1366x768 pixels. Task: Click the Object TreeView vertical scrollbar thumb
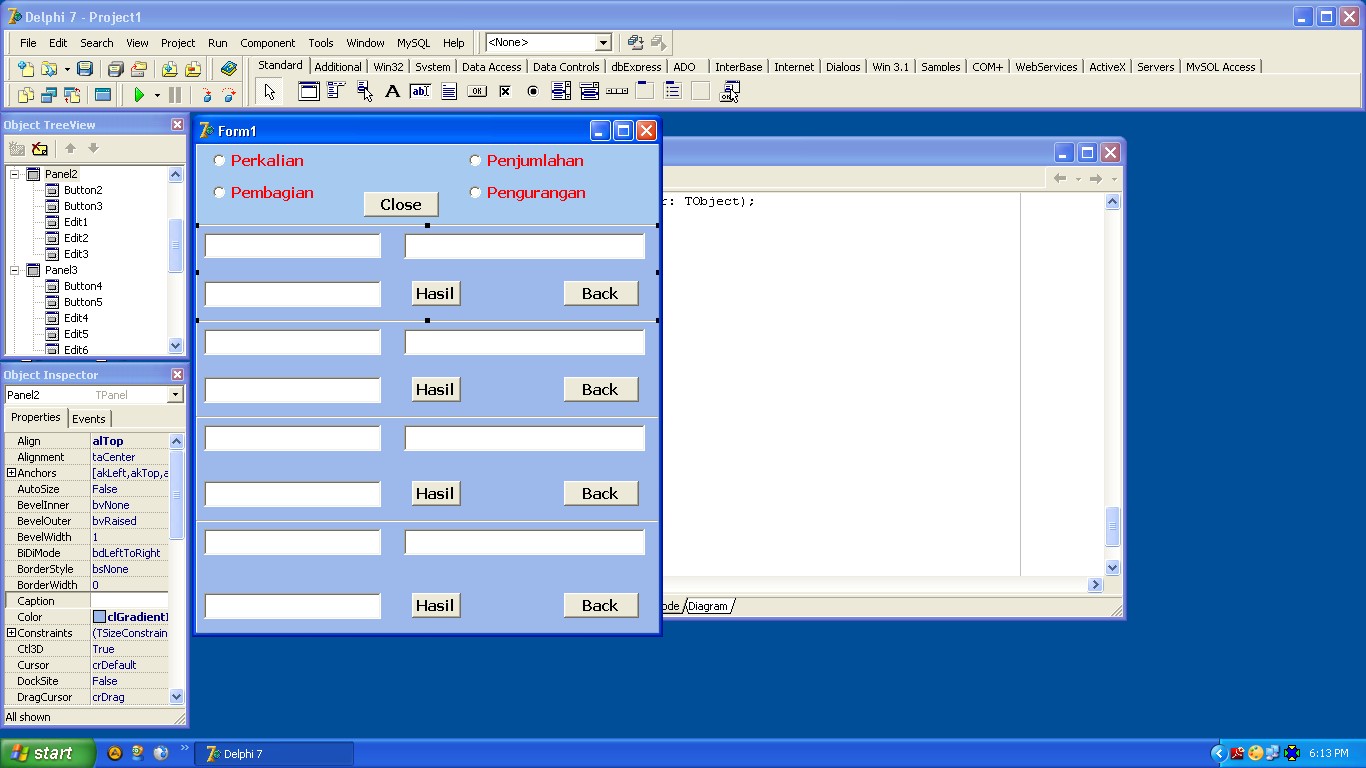(176, 246)
